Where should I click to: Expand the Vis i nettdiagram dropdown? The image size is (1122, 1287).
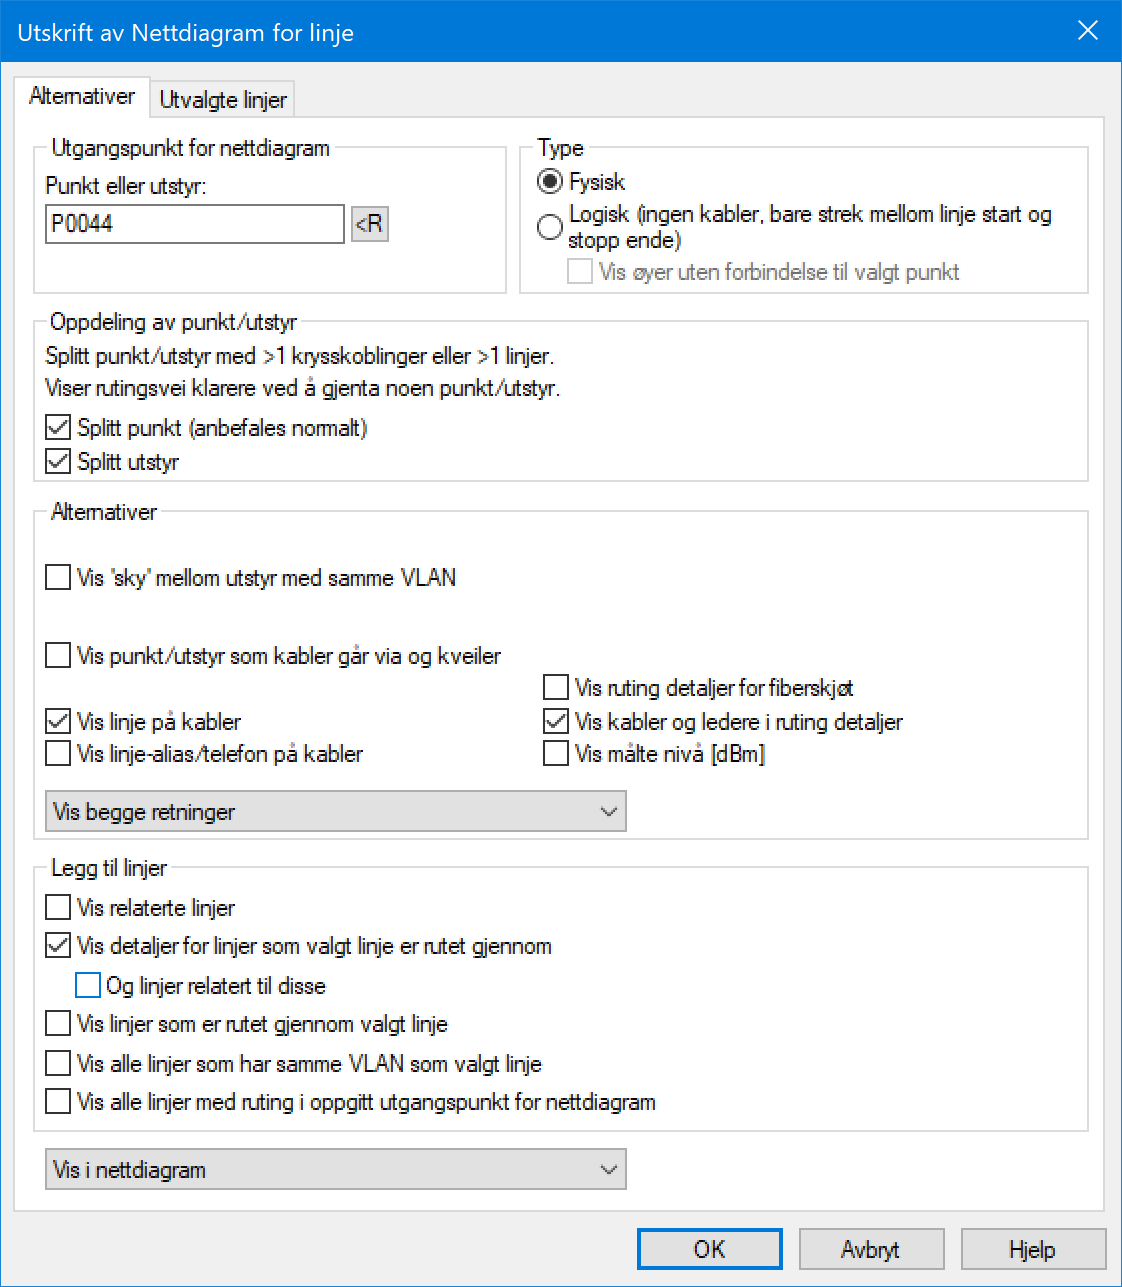pyautogui.click(x=336, y=1170)
